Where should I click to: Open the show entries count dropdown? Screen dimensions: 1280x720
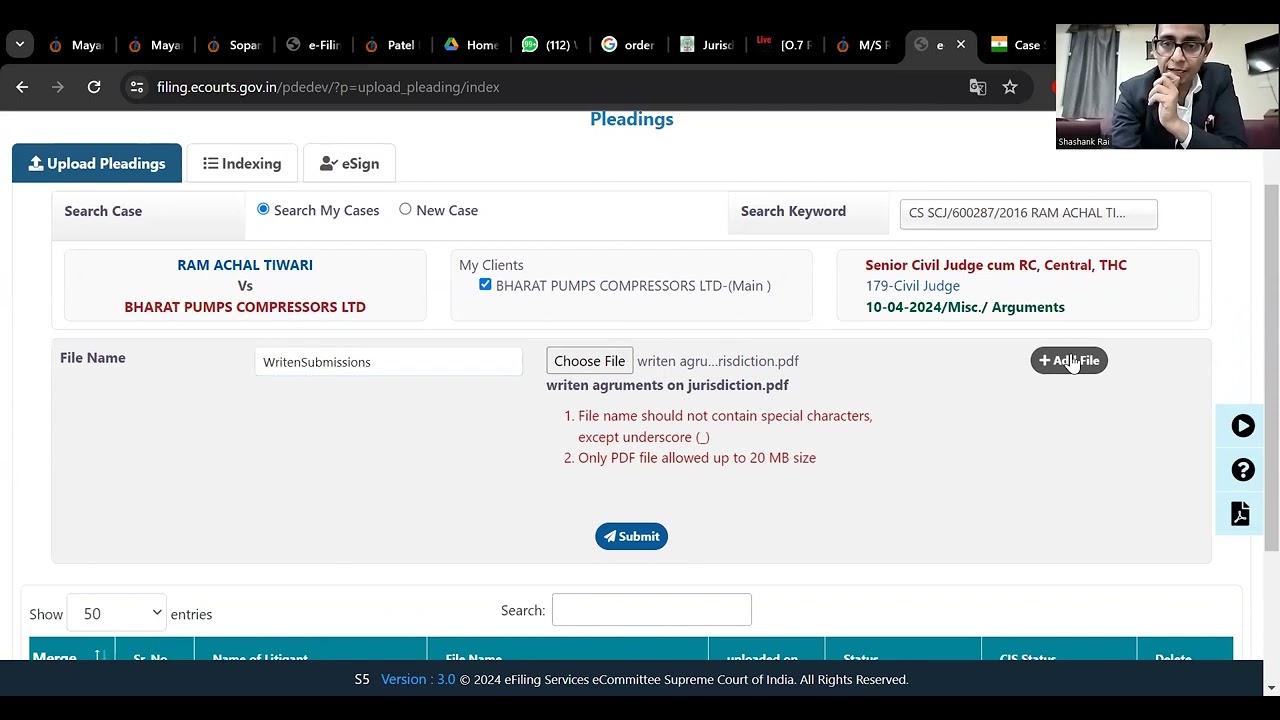click(x=117, y=613)
